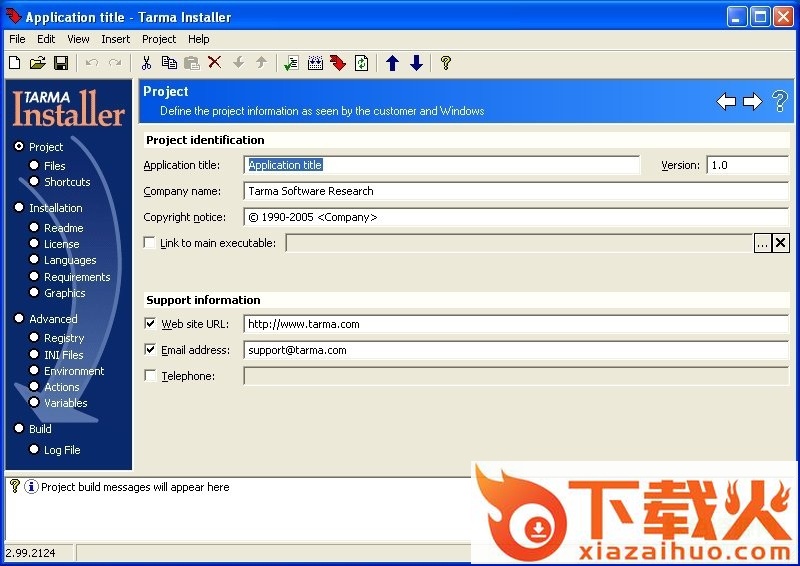Click the Copyright notice input field
Screen dimensions: 800x566
516,217
